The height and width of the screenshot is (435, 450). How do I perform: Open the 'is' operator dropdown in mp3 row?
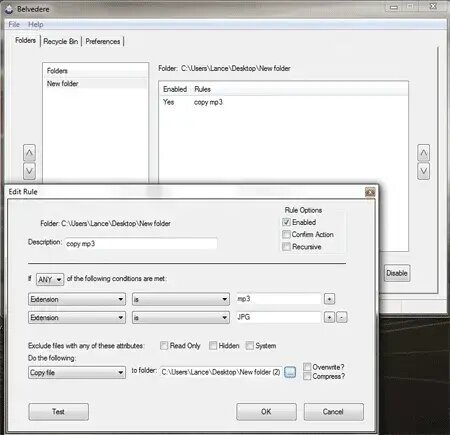click(181, 299)
